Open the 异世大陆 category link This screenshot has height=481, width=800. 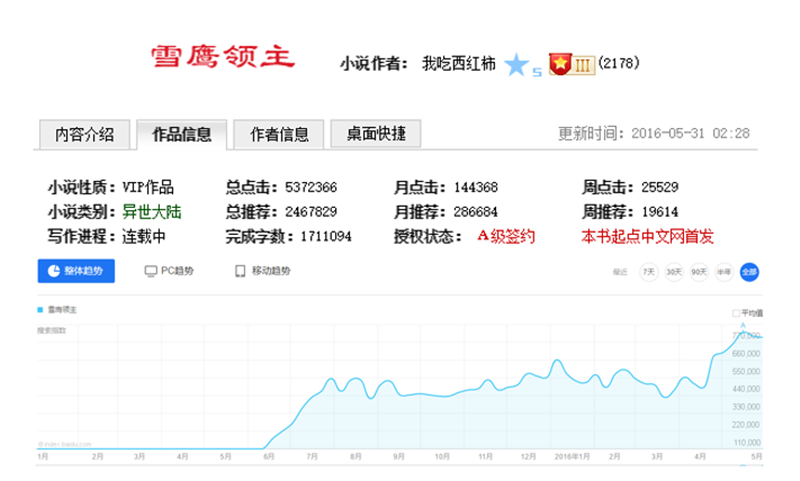coord(152,212)
